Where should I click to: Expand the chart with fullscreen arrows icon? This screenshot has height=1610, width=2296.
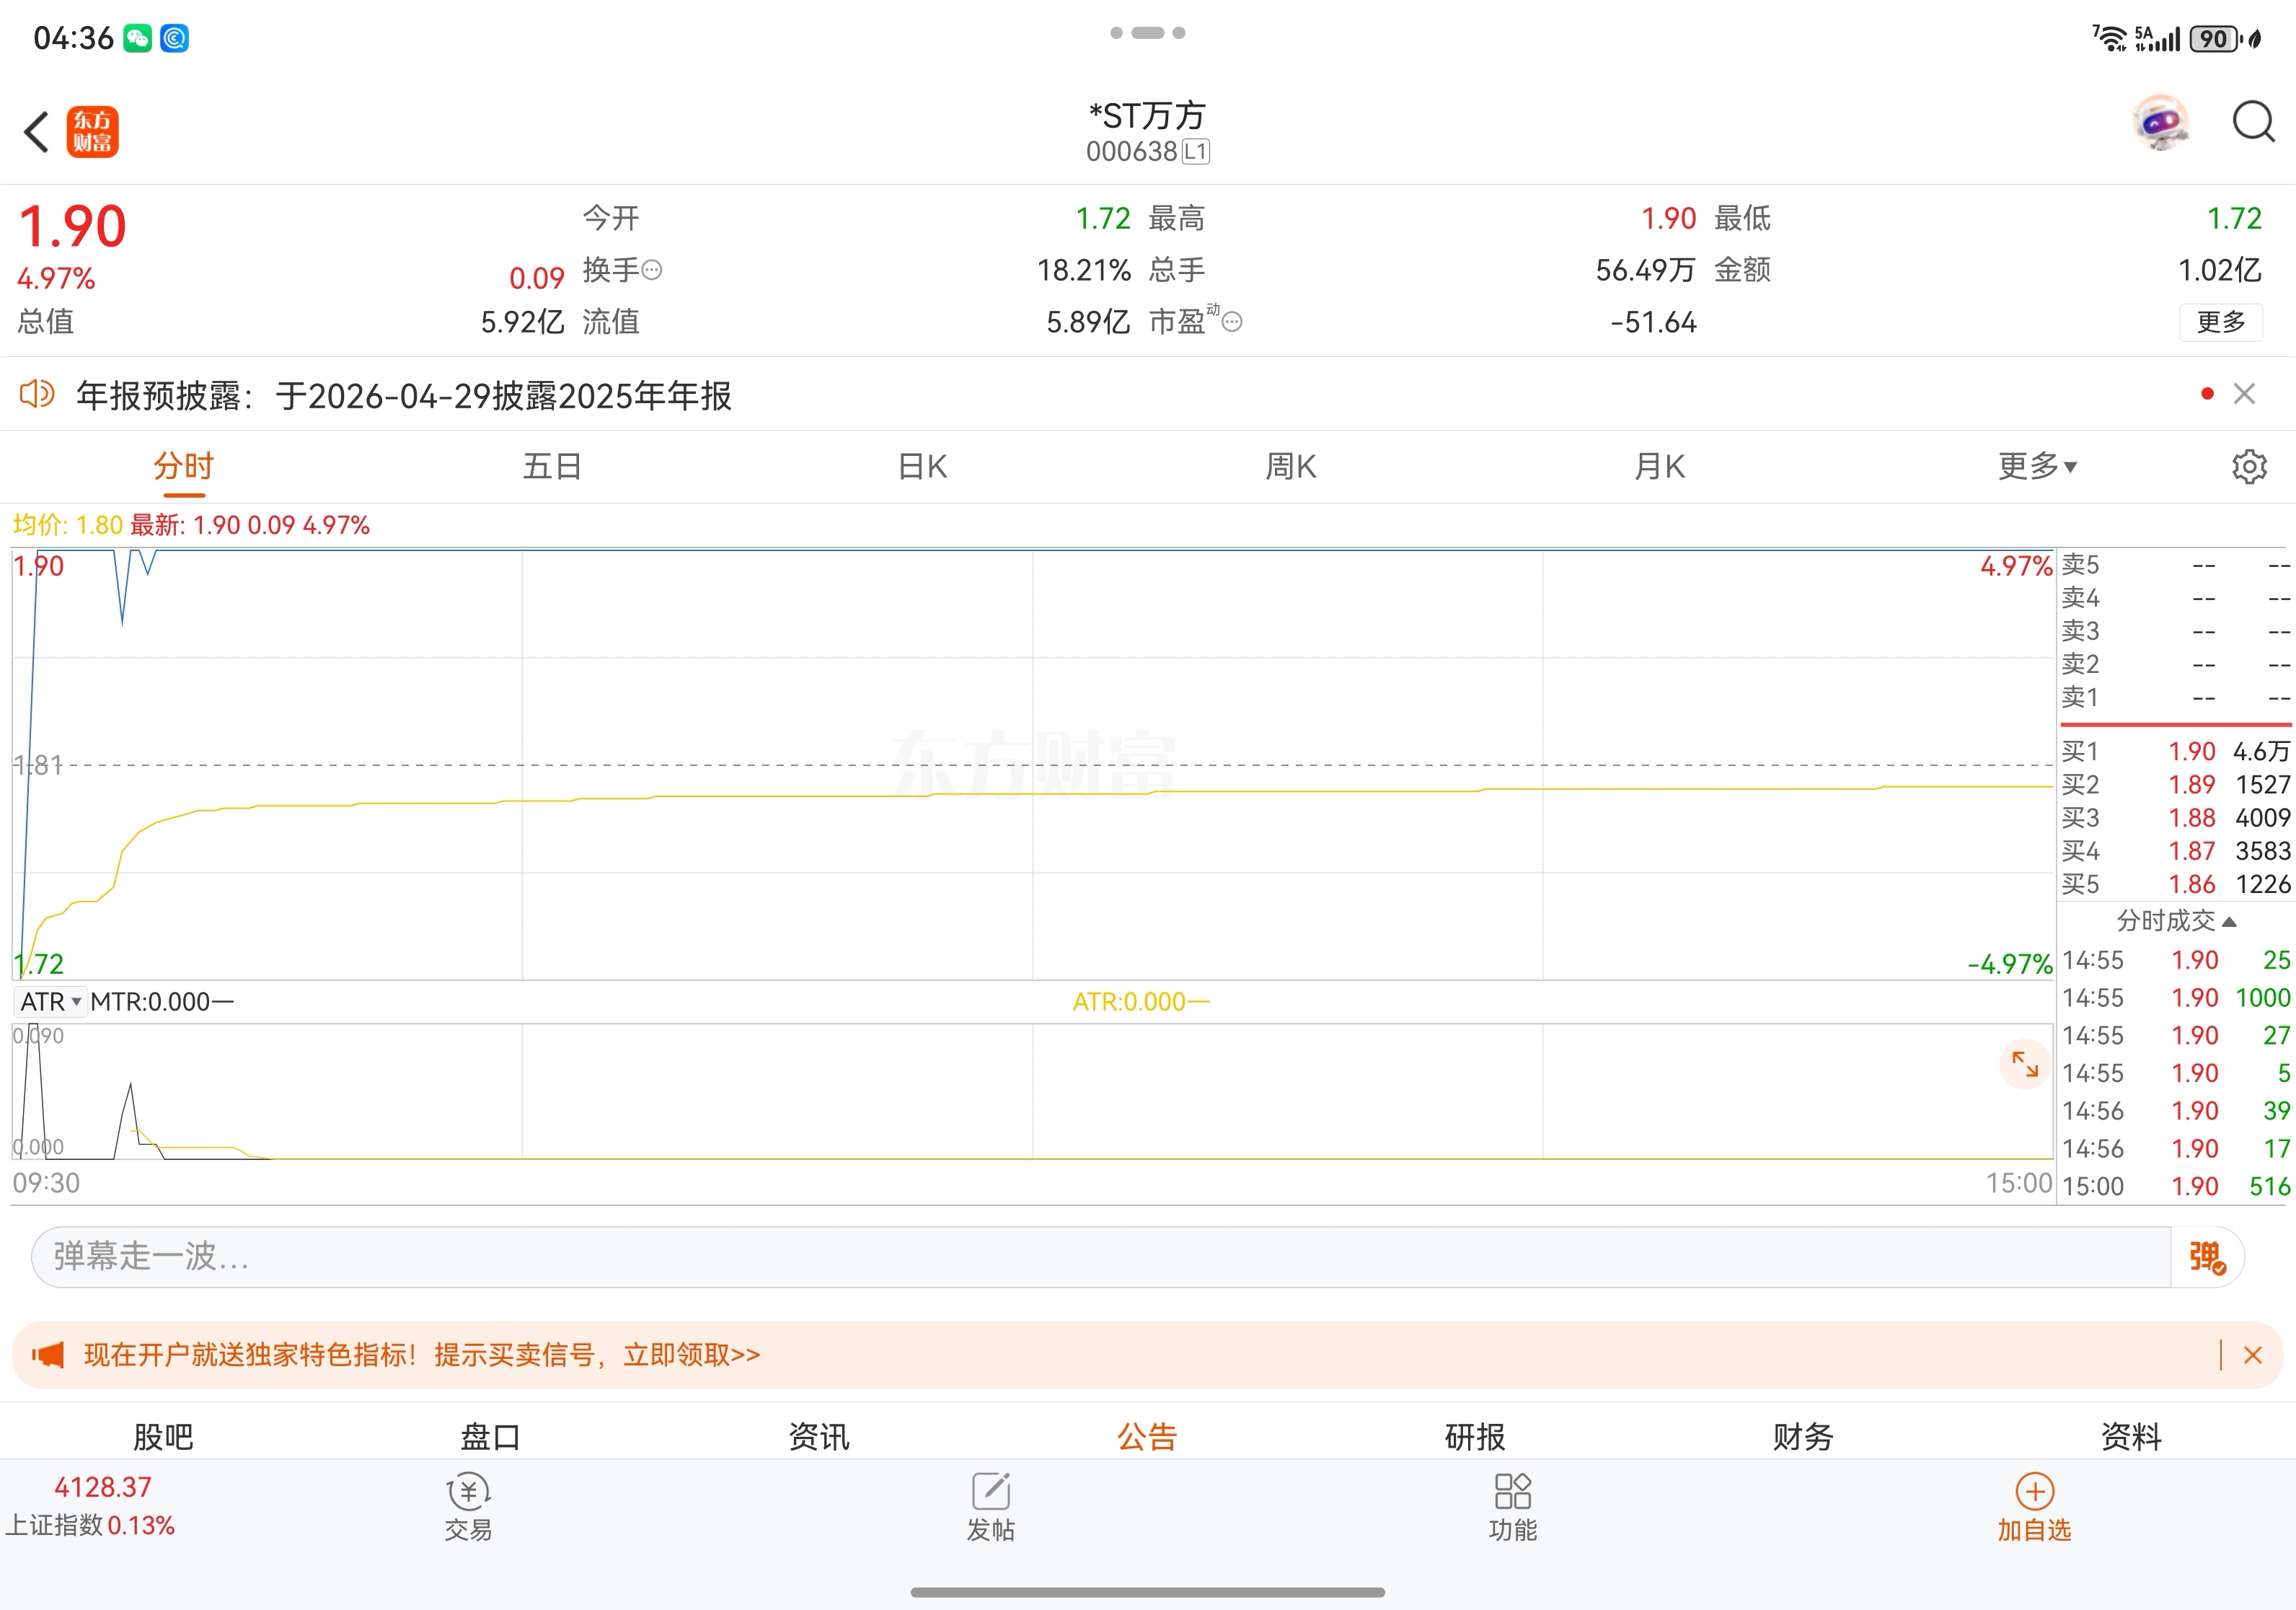[2024, 1064]
